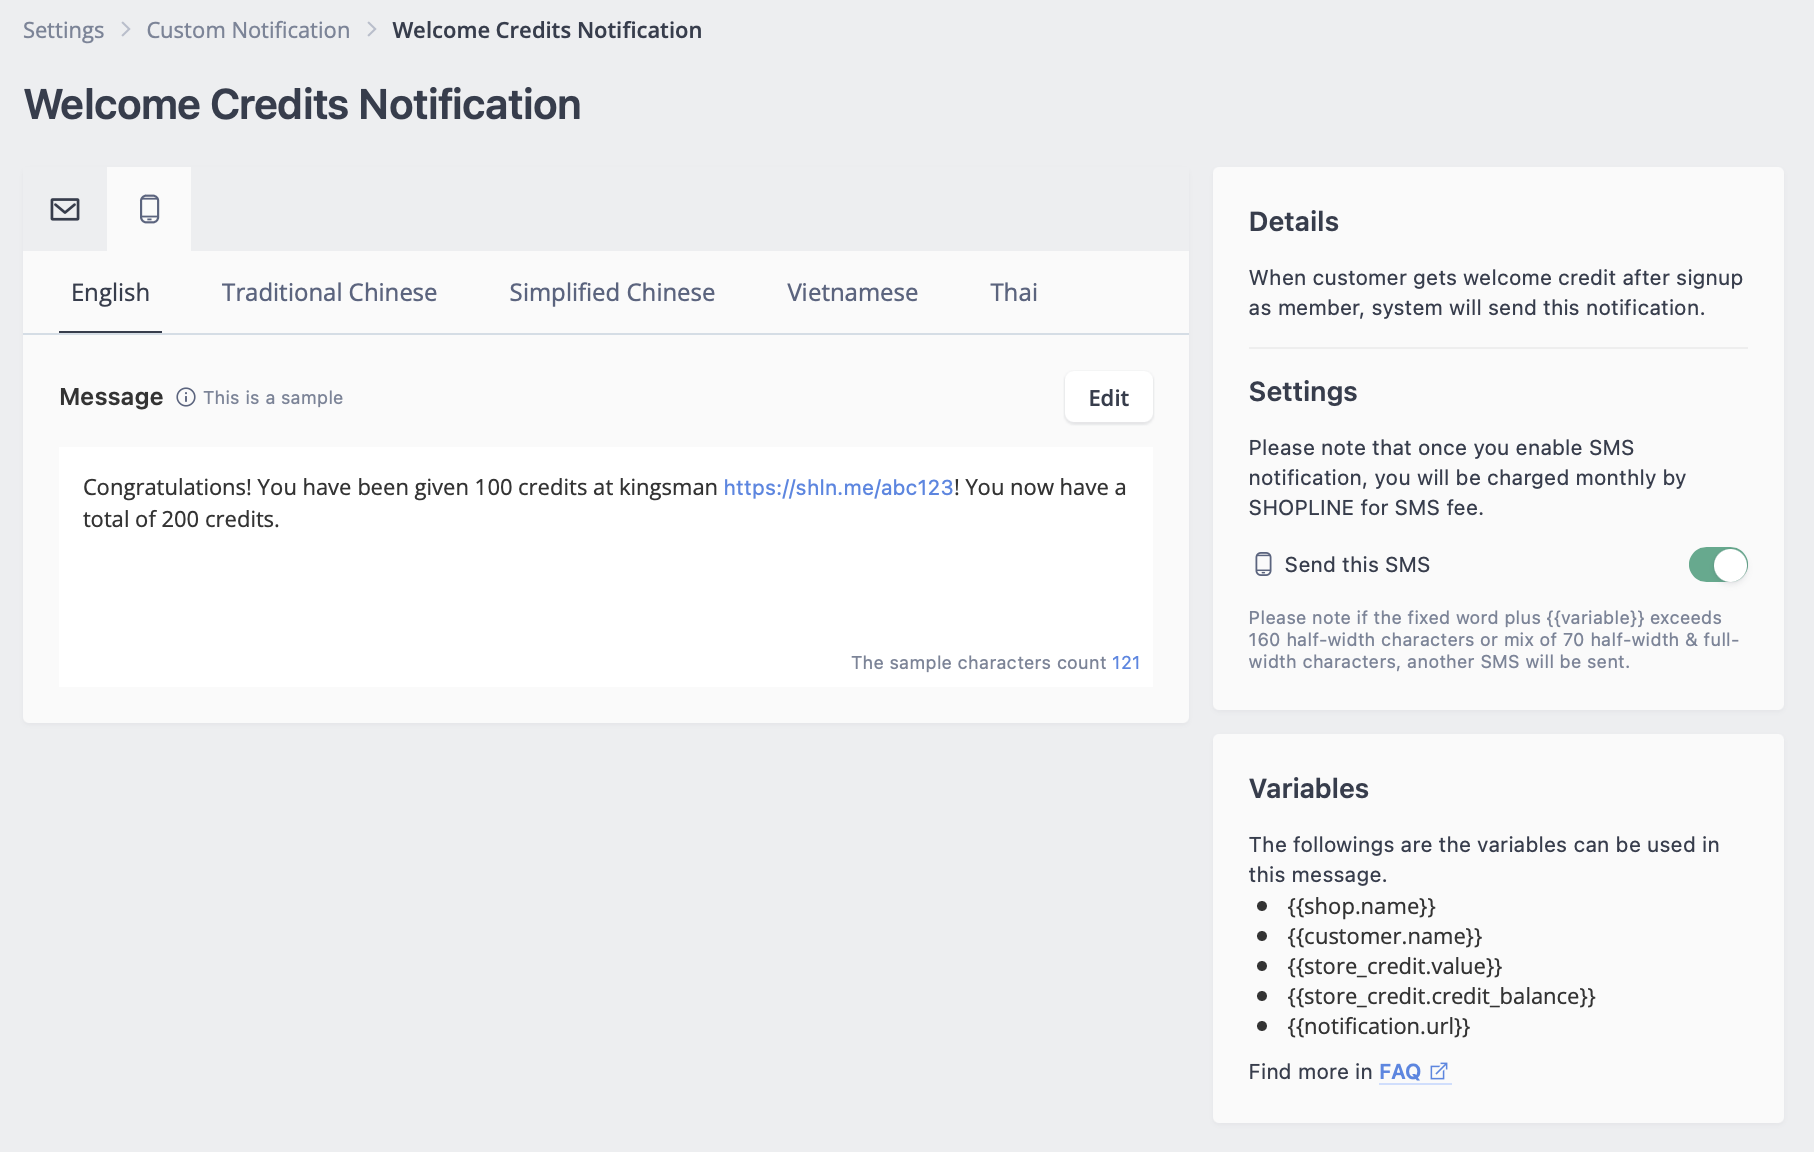Click the sample message text box

606,566
